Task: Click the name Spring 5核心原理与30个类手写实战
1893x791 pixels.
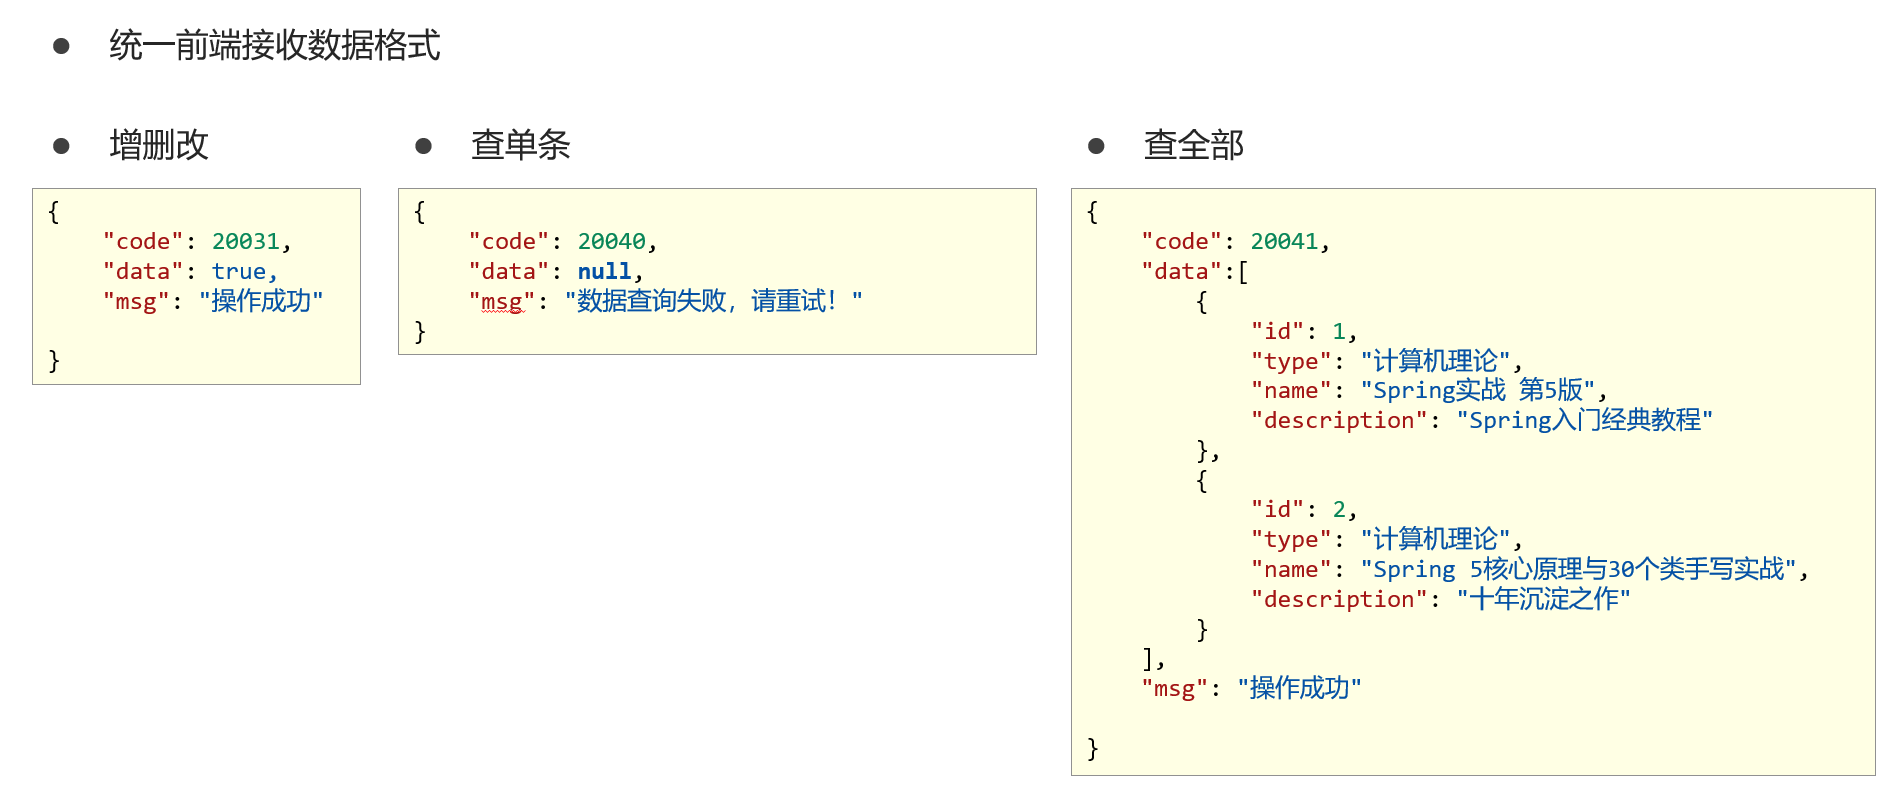Action: (1578, 569)
